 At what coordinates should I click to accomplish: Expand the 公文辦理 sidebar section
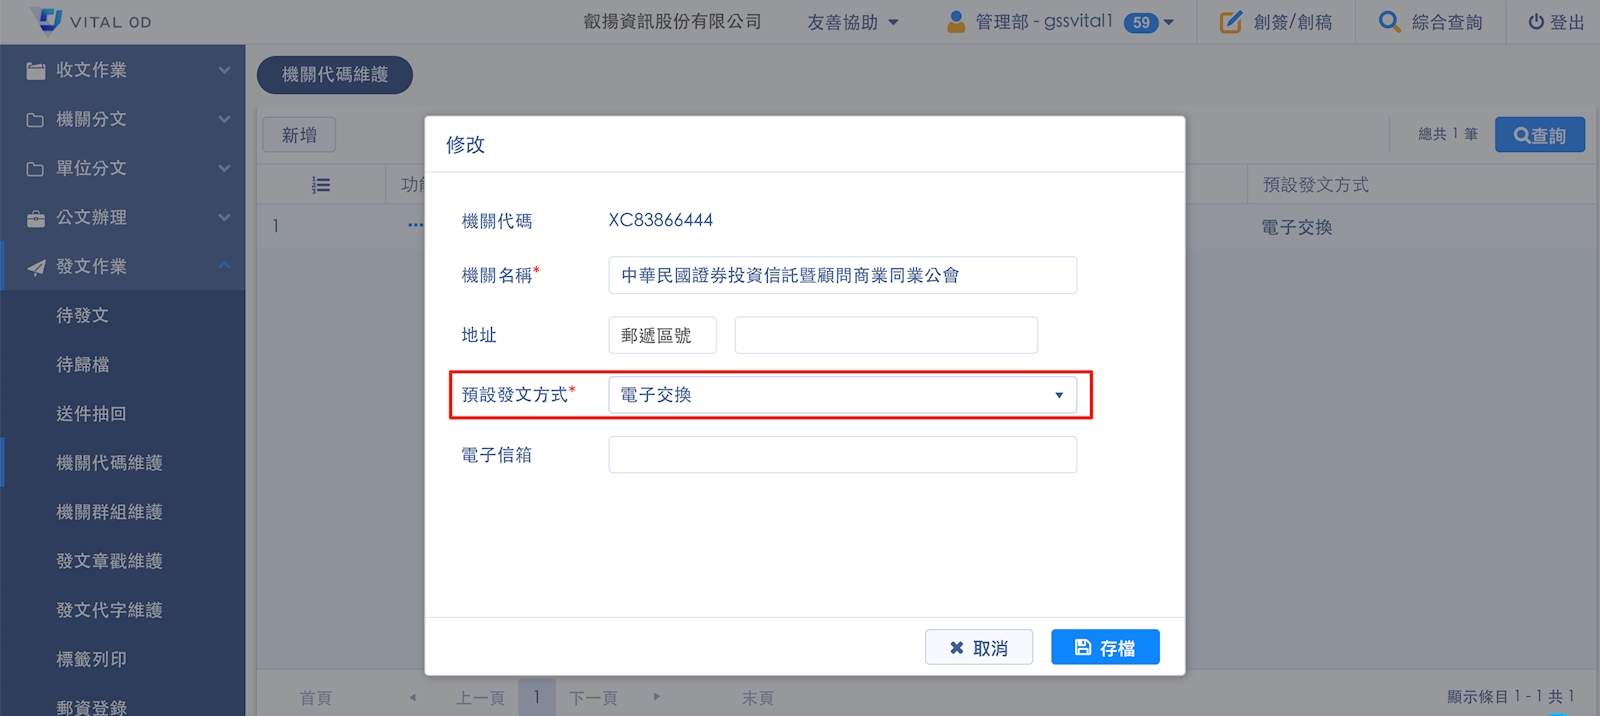pyautogui.click(x=122, y=217)
